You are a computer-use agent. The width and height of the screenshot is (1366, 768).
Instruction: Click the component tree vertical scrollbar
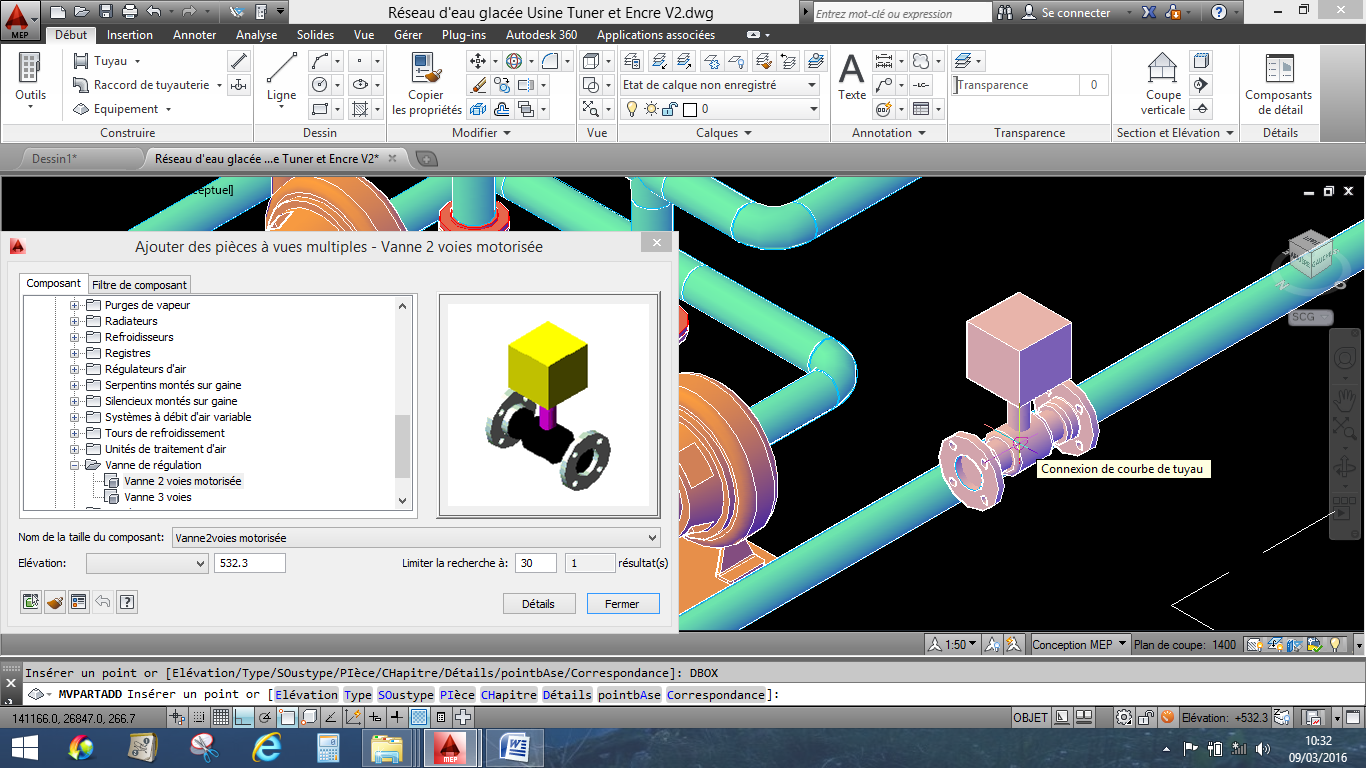[403, 402]
